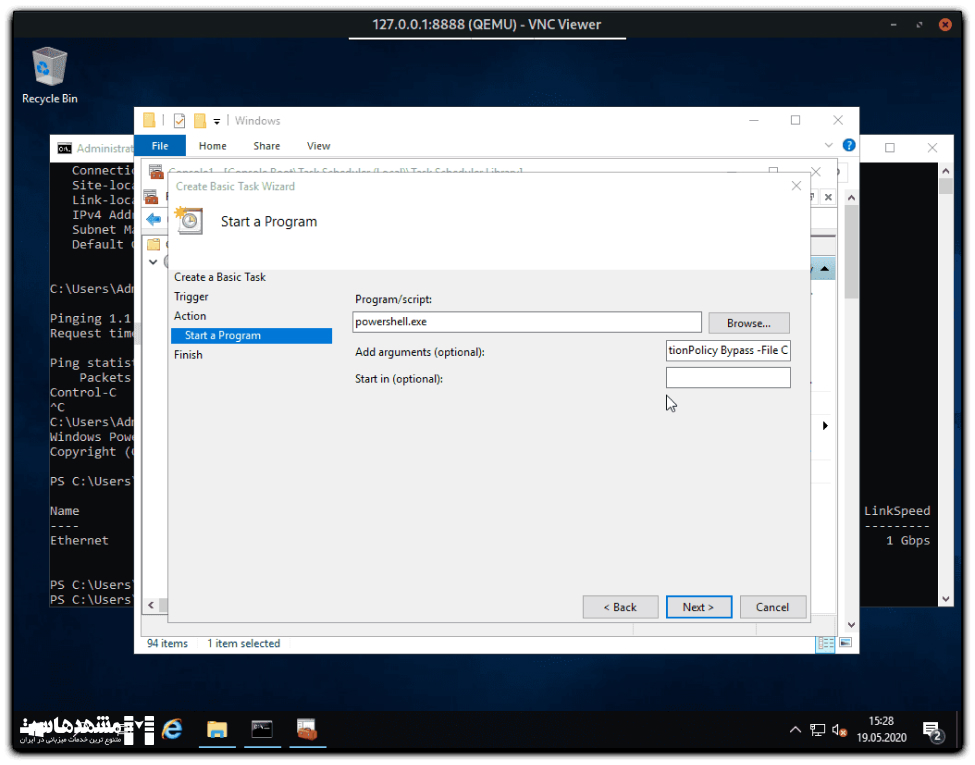
Task: Click the Task Scheduler console taskbar icon
Action: 308,729
